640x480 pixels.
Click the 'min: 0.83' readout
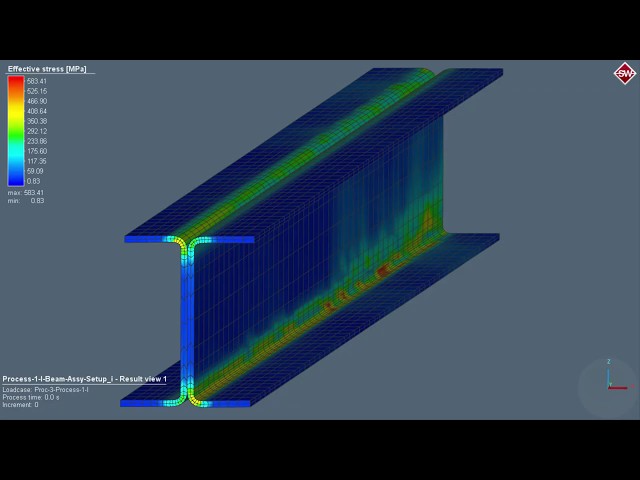coord(26,201)
